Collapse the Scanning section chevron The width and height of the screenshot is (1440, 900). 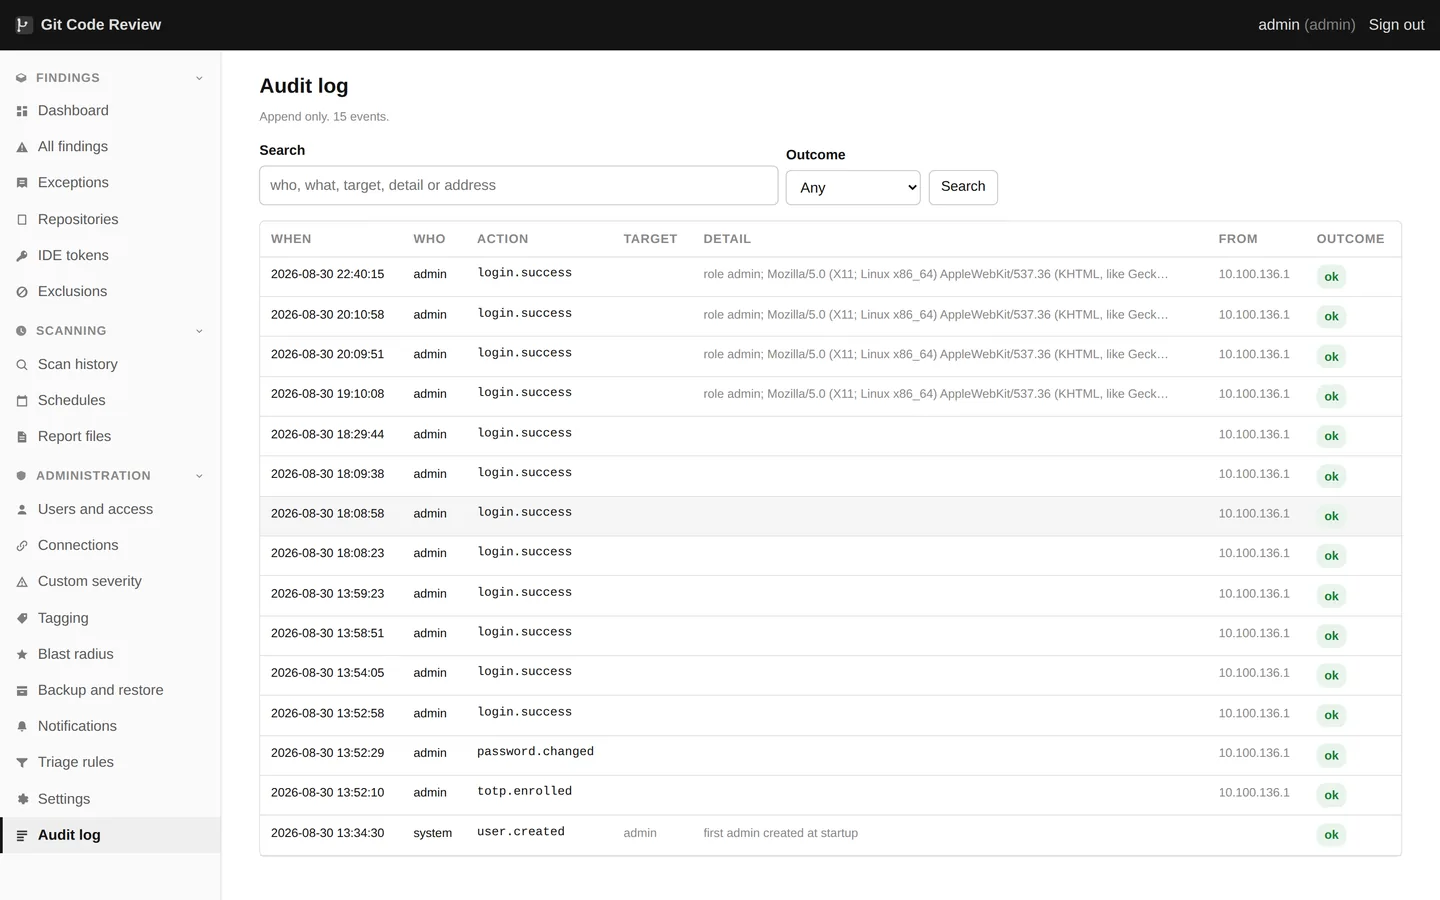coord(199,331)
